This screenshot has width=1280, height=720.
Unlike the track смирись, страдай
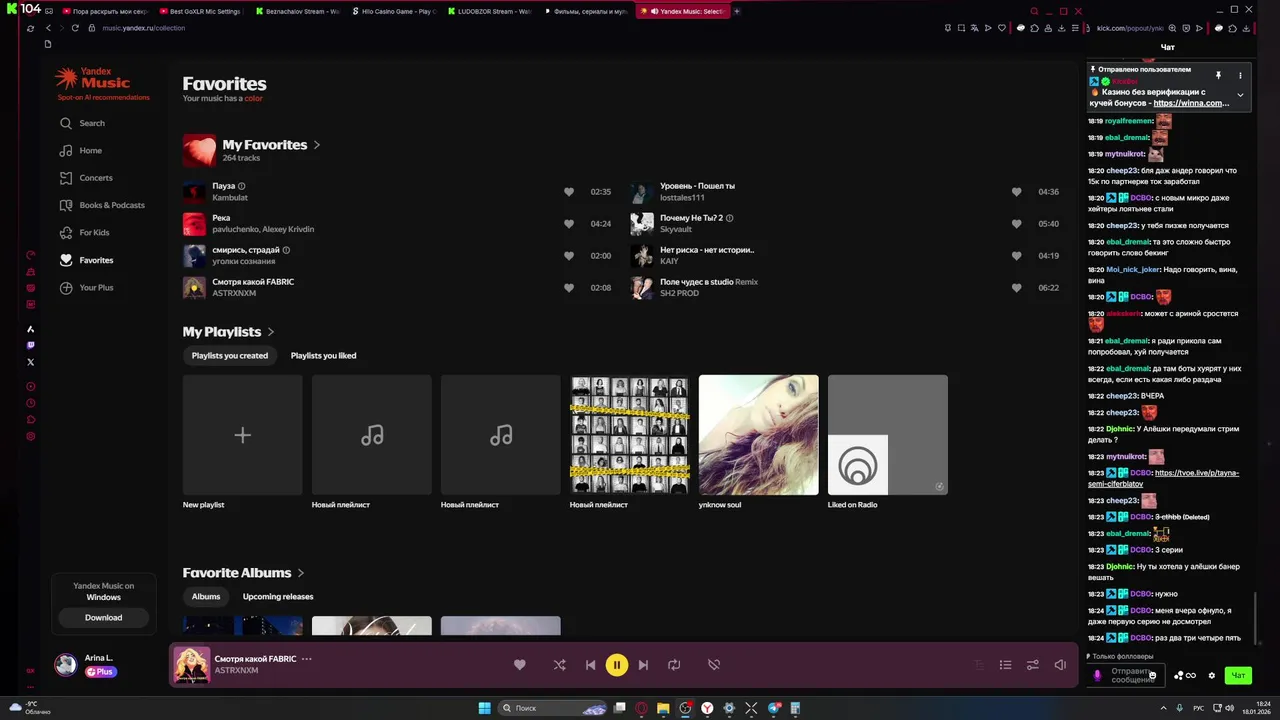tap(569, 256)
